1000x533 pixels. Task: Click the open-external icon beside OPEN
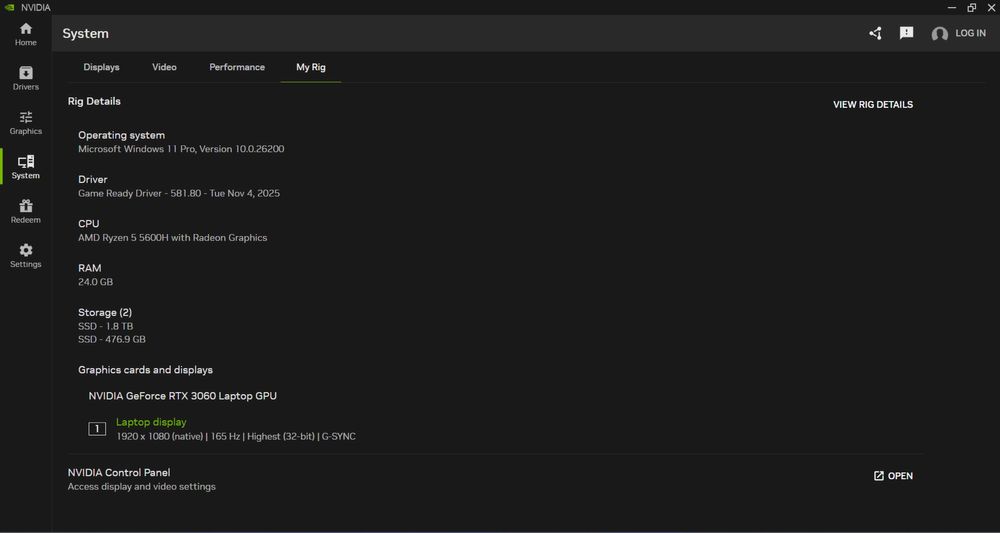(x=879, y=476)
